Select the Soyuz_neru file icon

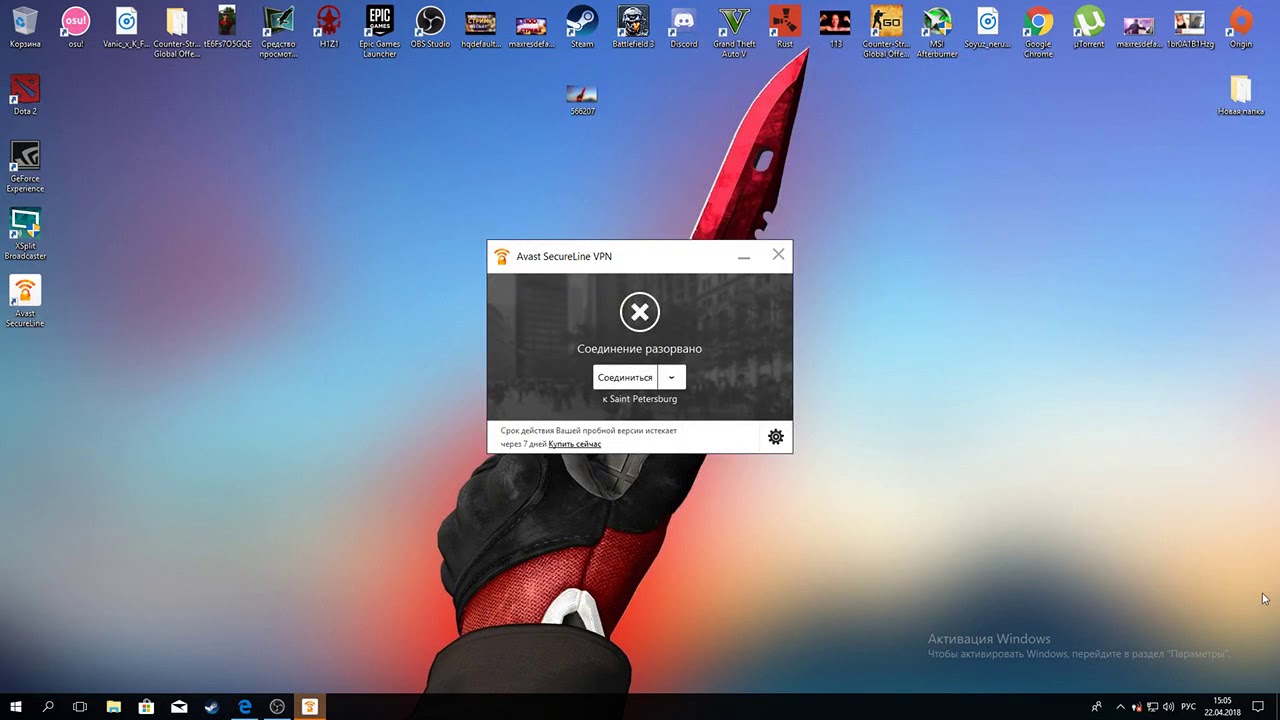[988, 28]
